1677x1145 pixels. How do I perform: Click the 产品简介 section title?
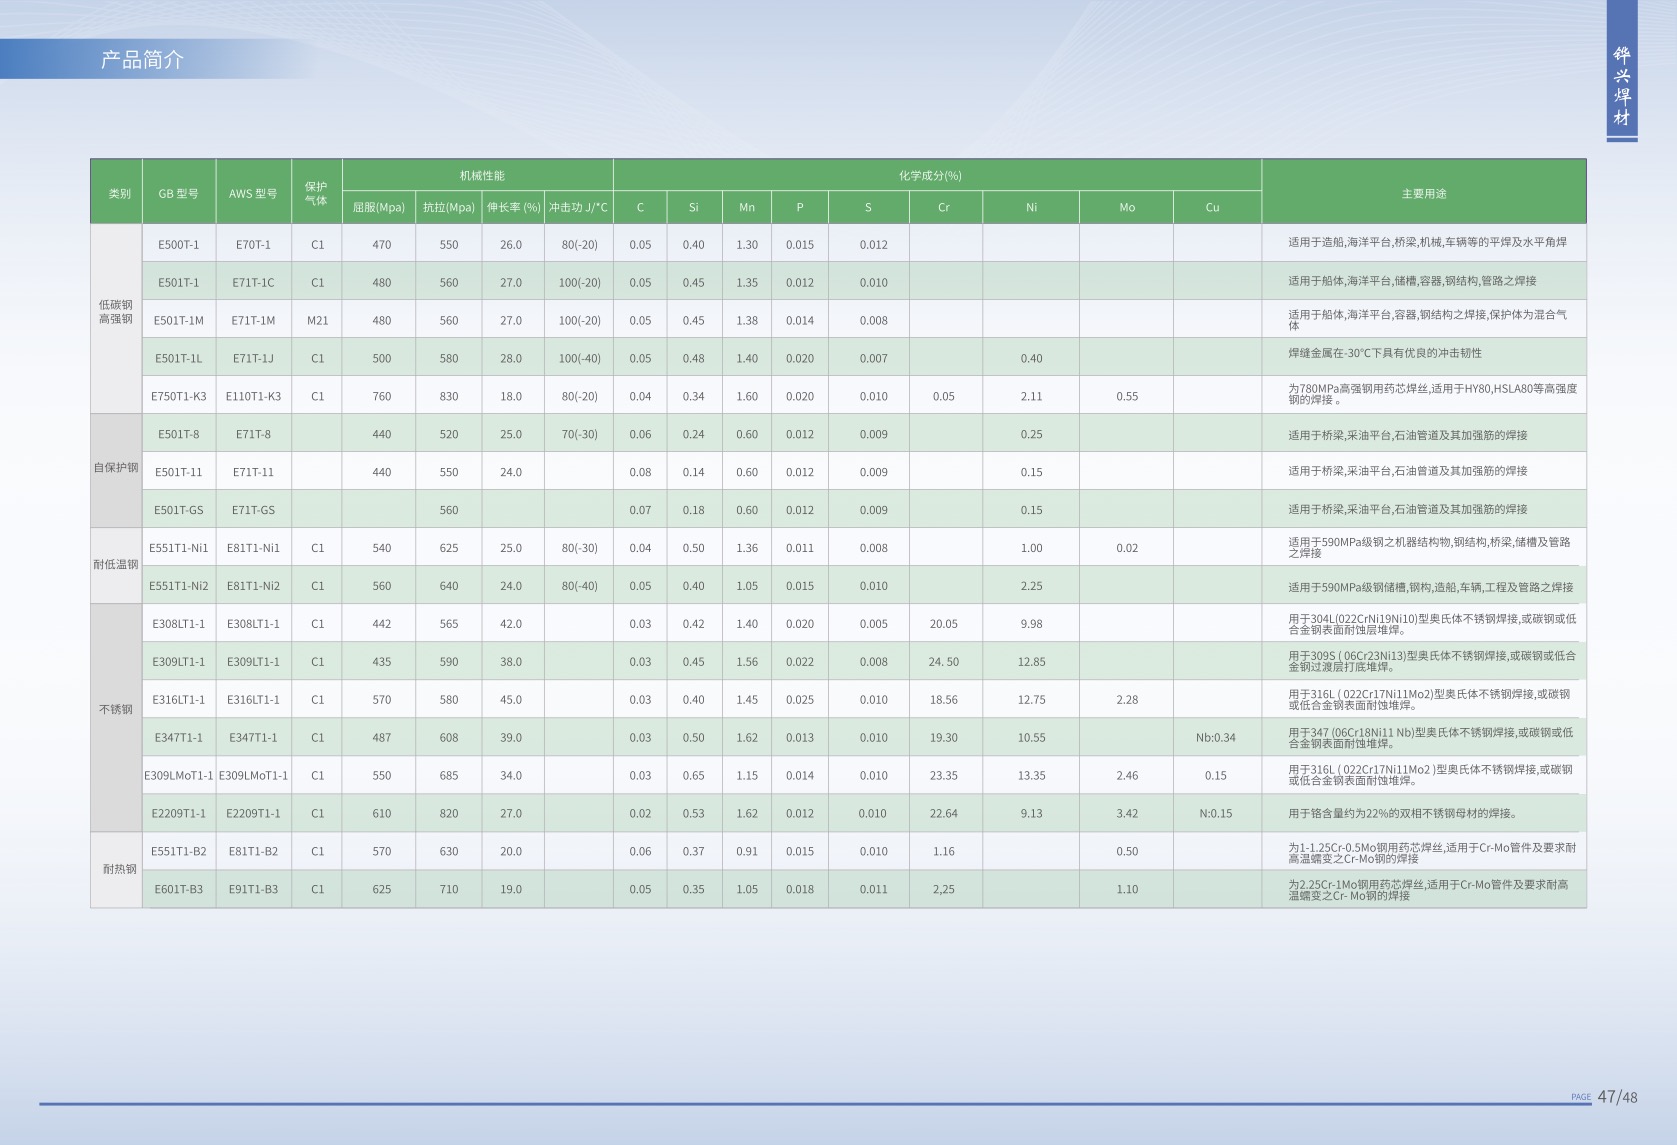(x=142, y=60)
